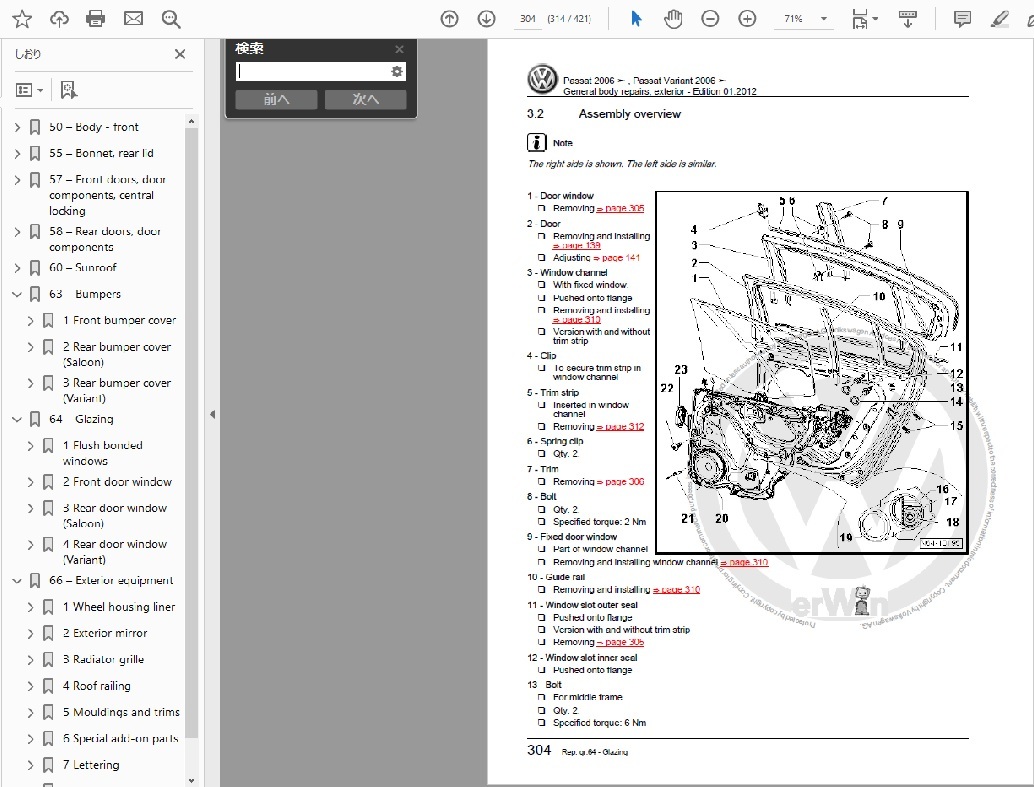
Task: Expand the 60 – Sunroof bookmark
Action: click(x=18, y=268)
